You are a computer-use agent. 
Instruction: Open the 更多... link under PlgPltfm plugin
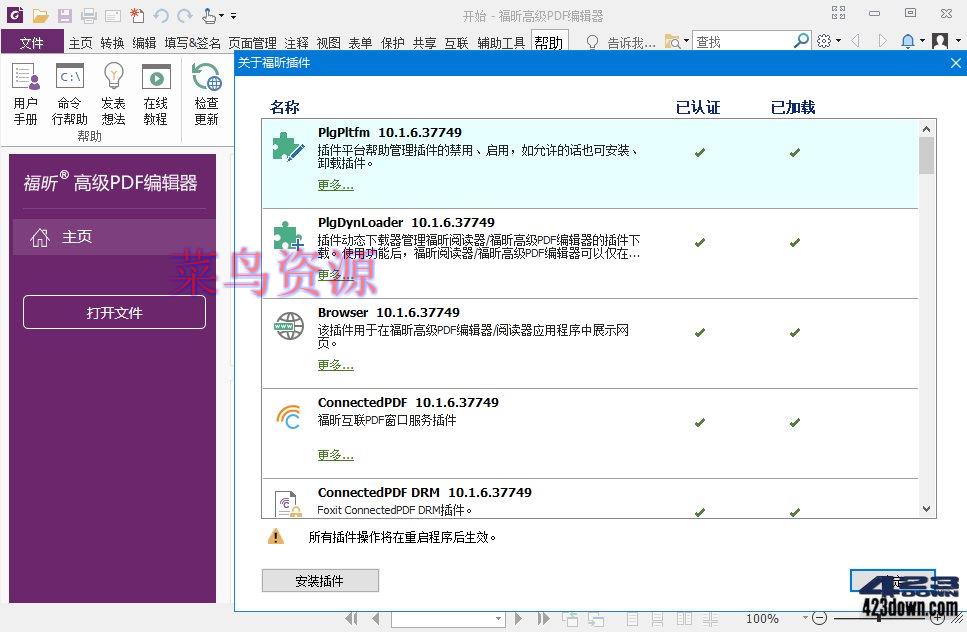pos(335,184)
